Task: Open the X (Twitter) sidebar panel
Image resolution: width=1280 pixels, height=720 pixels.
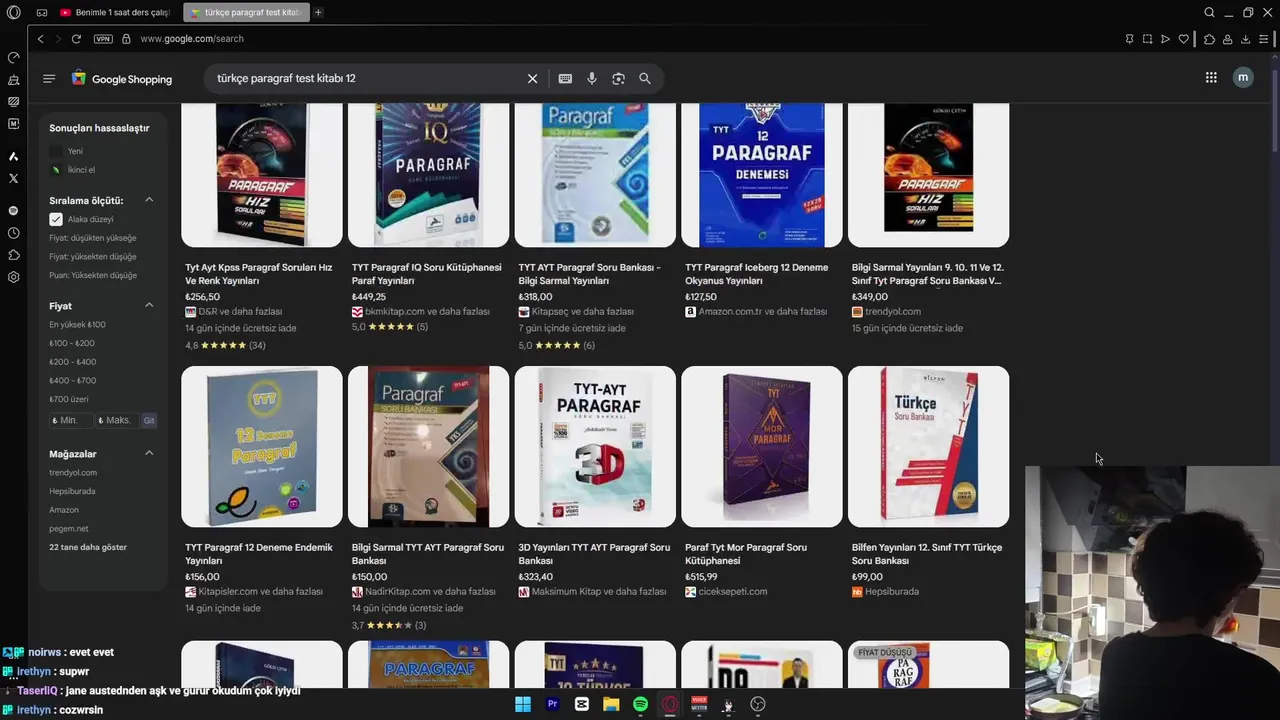Action: (13, 178)
